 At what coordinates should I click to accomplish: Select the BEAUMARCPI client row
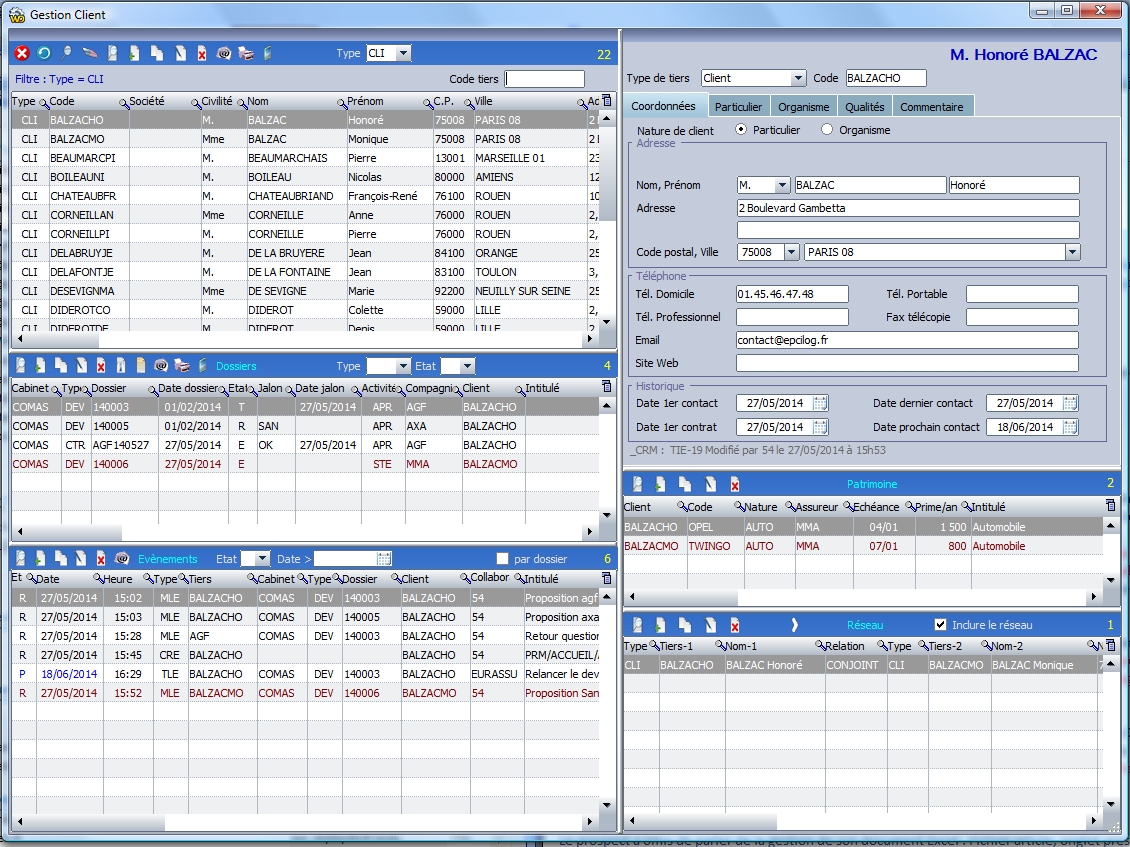pyautogui.click(x=305, y=158)
